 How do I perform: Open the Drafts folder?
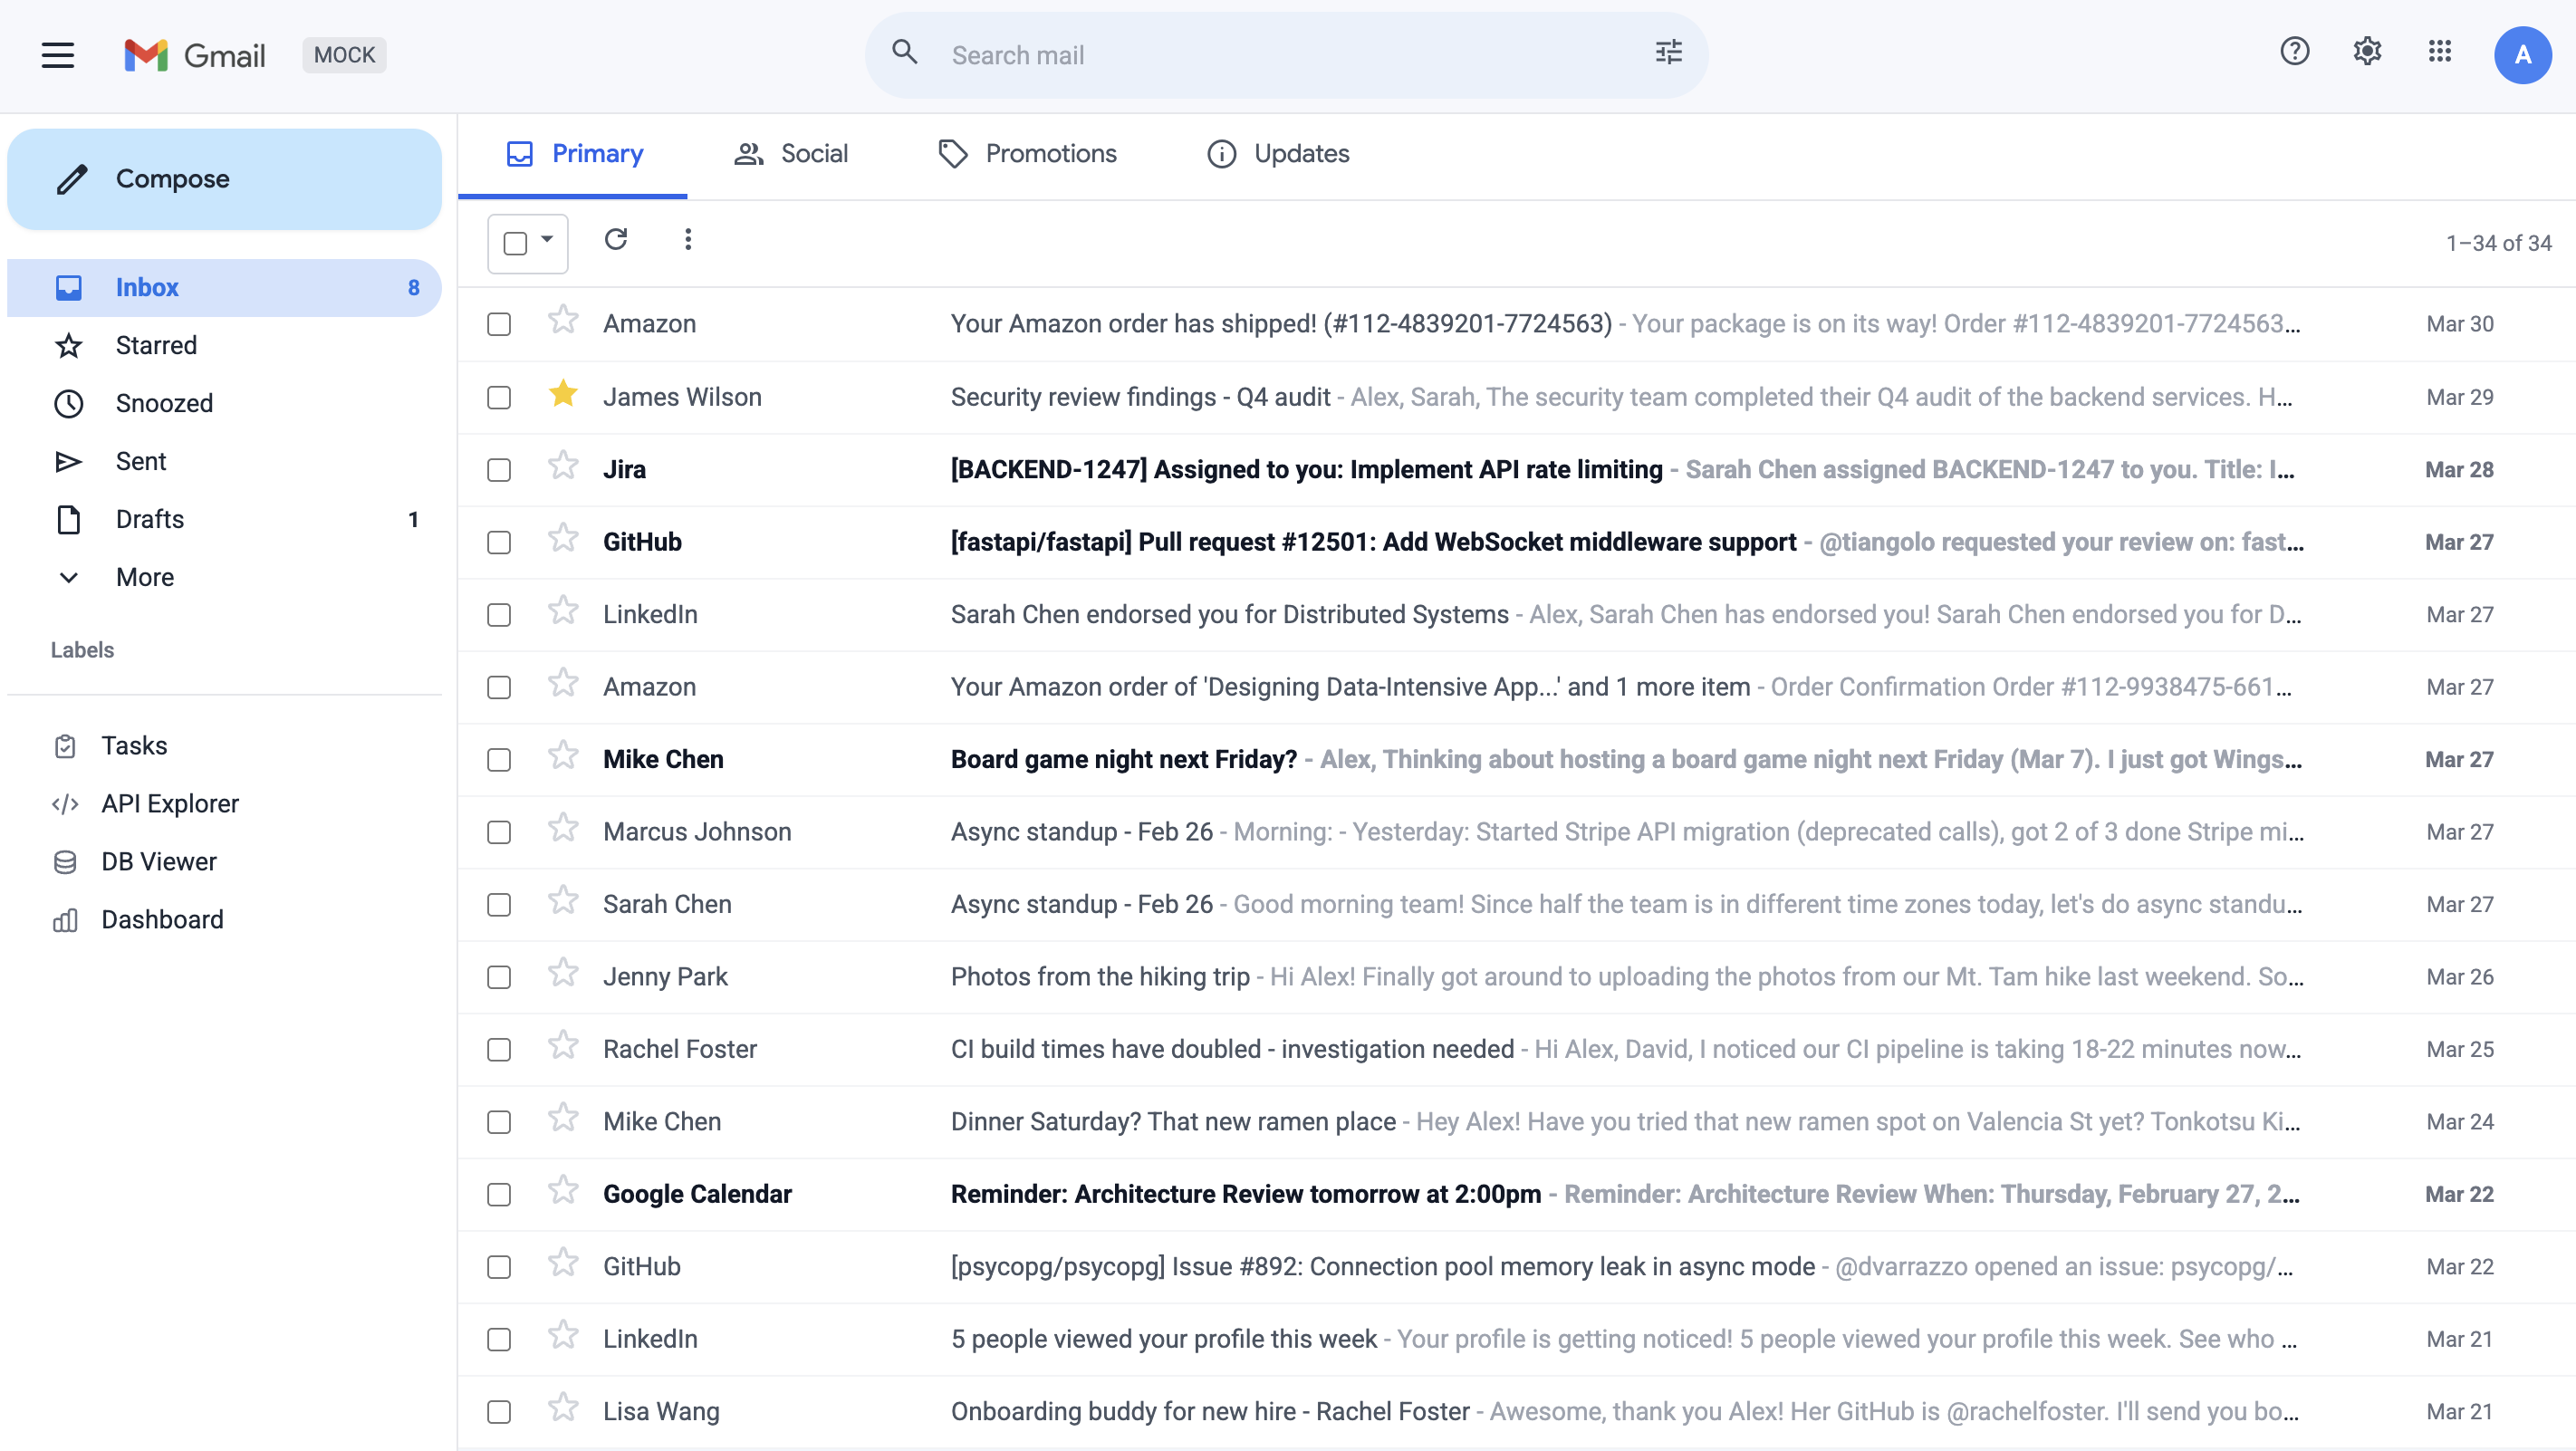149,518
